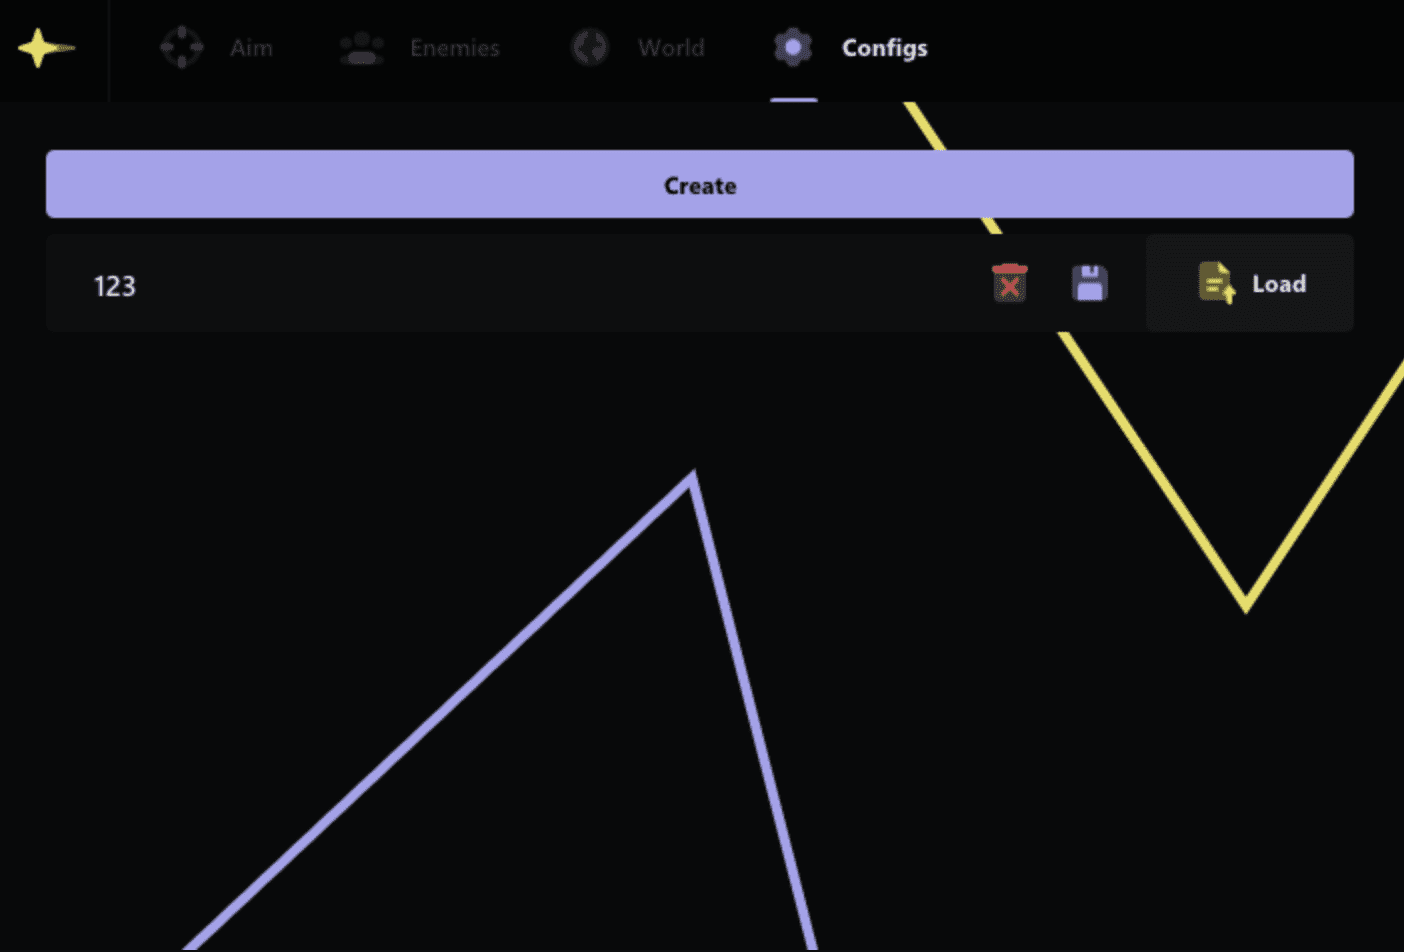Select the Configs tab label
Viewport: 1404px width, 952px height.
point(885,48)
